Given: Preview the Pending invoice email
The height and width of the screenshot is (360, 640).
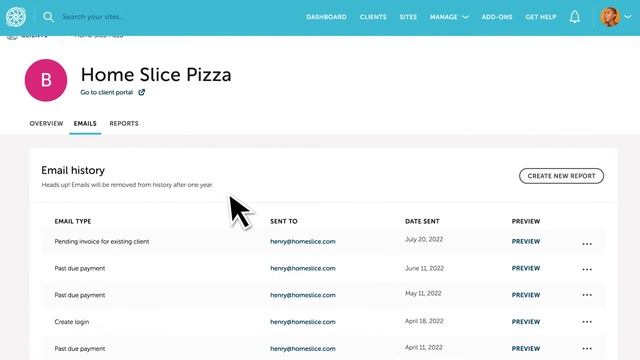Looking at the screenshot, I should 526,242.
